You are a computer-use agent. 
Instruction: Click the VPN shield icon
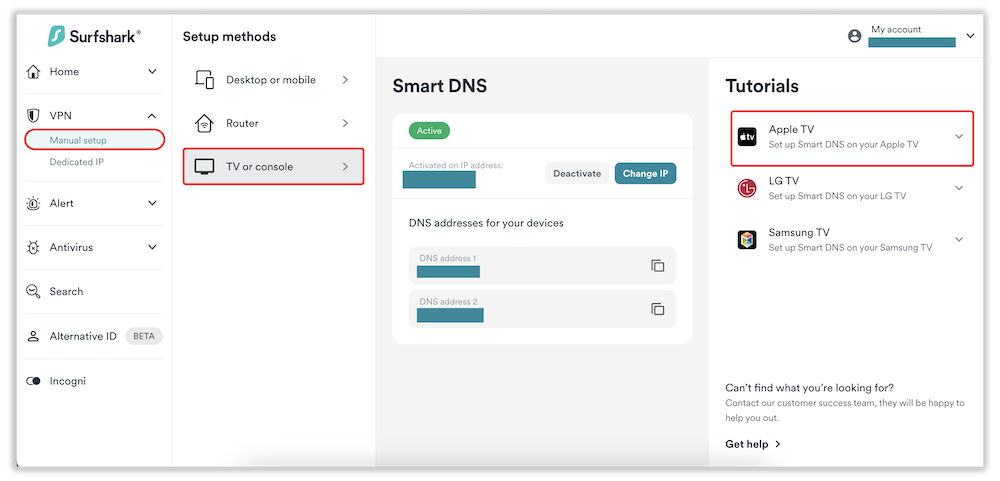pos(33,115)
